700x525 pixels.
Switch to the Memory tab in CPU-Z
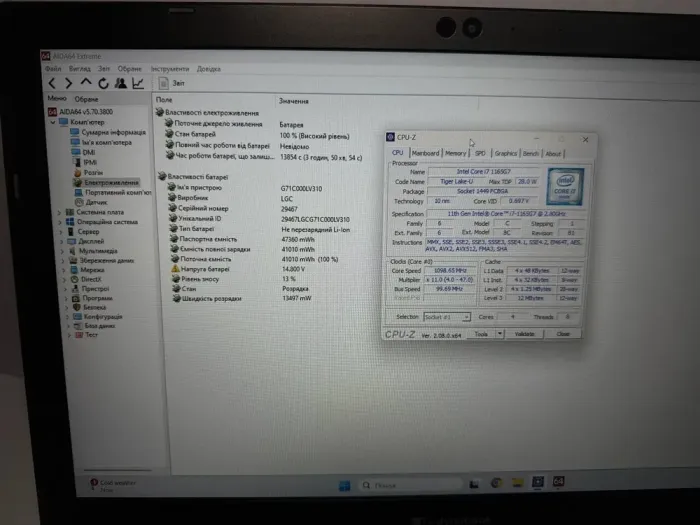point(455,153)
